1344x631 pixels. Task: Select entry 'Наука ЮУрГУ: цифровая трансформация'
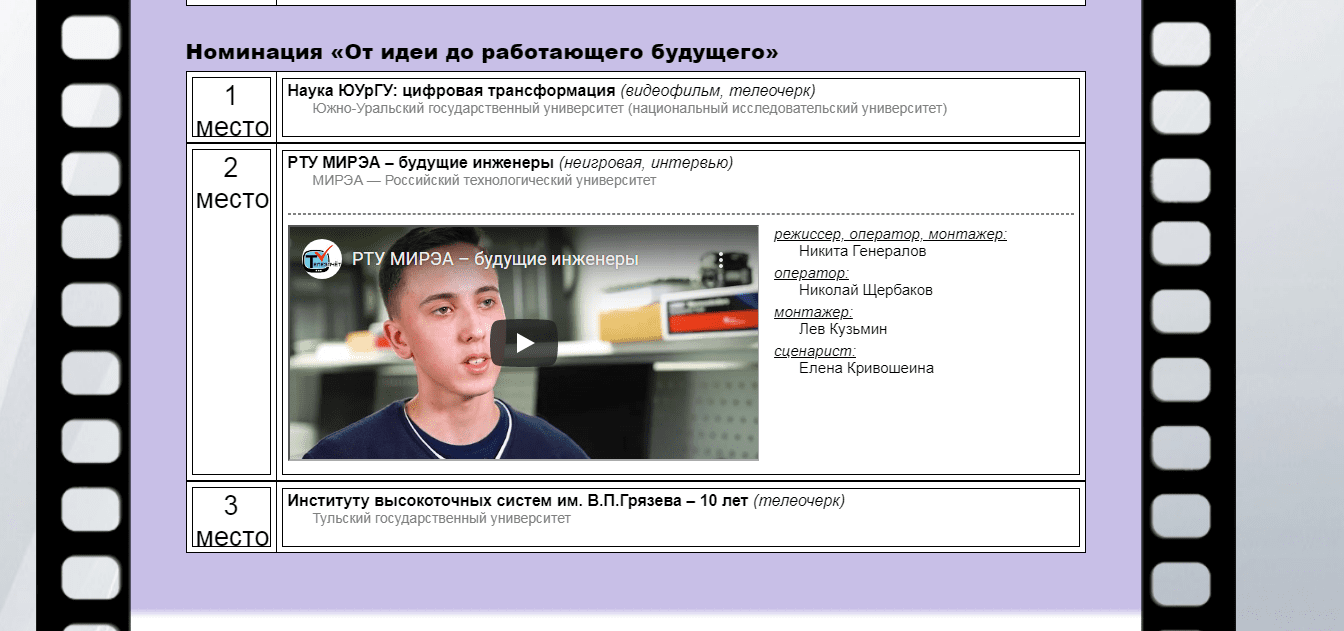click(451, 91)
